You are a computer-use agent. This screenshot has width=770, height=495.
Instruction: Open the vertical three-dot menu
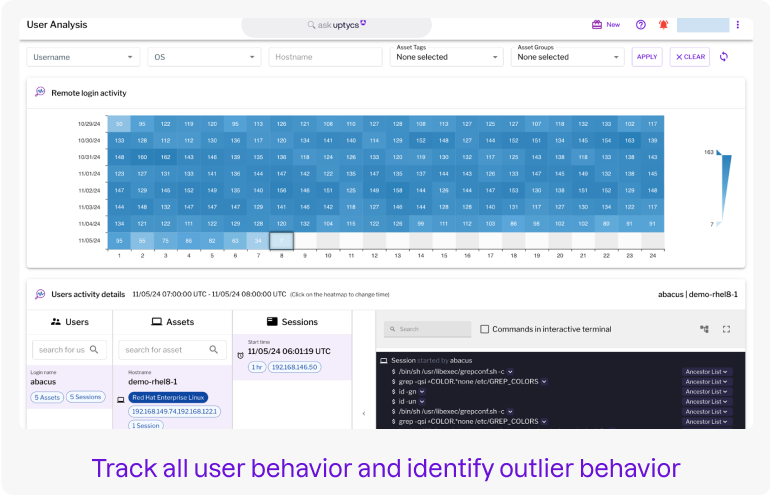(x=738, y=24)
